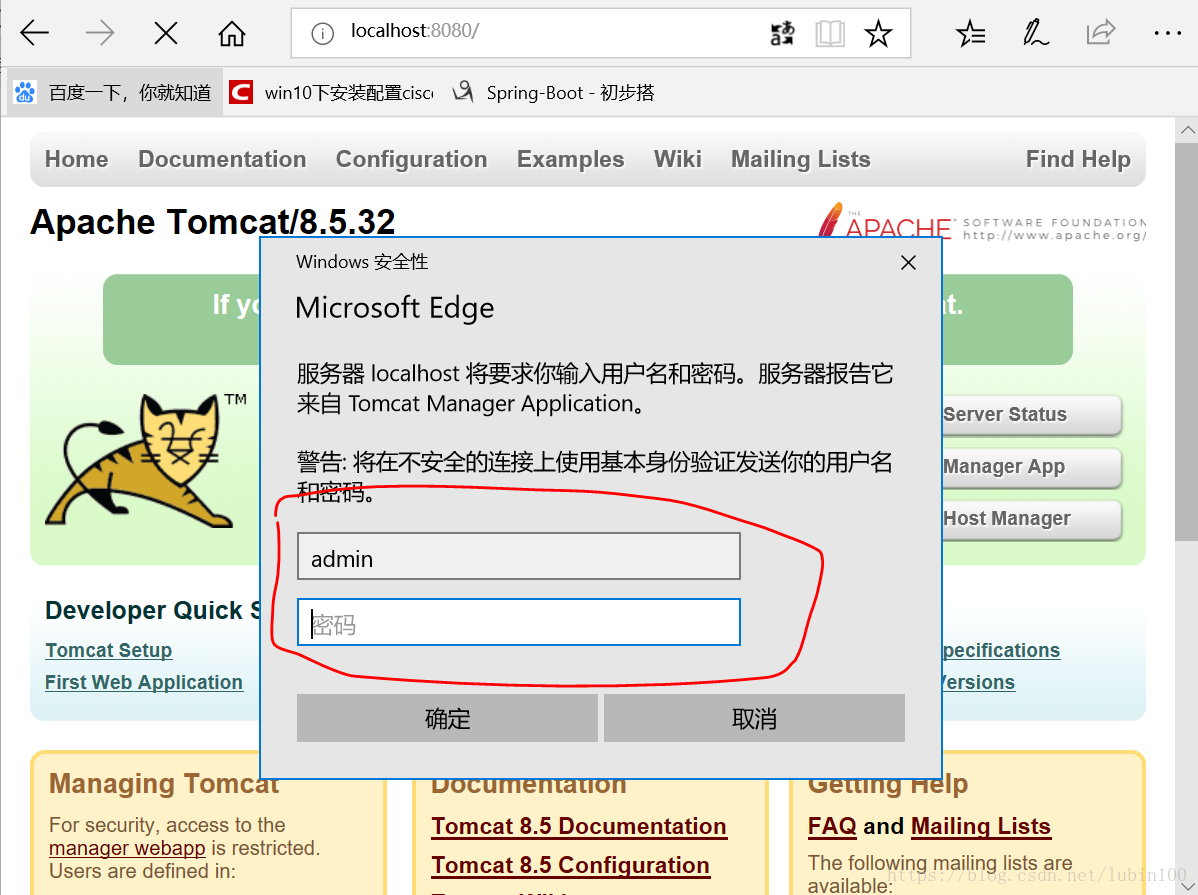Open the Examples nav item
The image size is (1198, 895).
[571, 159]
